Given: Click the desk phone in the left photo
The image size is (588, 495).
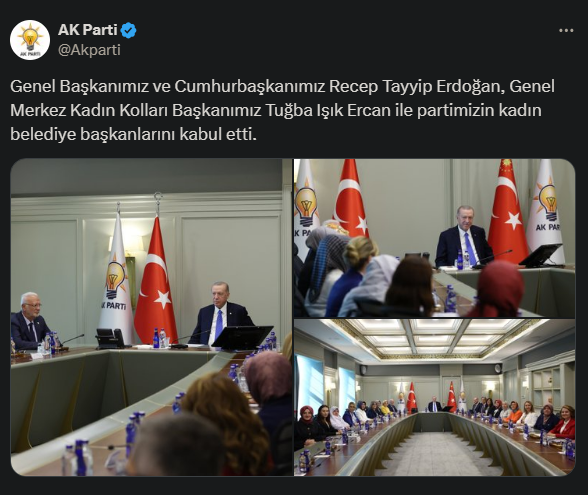Looking at the screenshot, I should pos(110,338).
